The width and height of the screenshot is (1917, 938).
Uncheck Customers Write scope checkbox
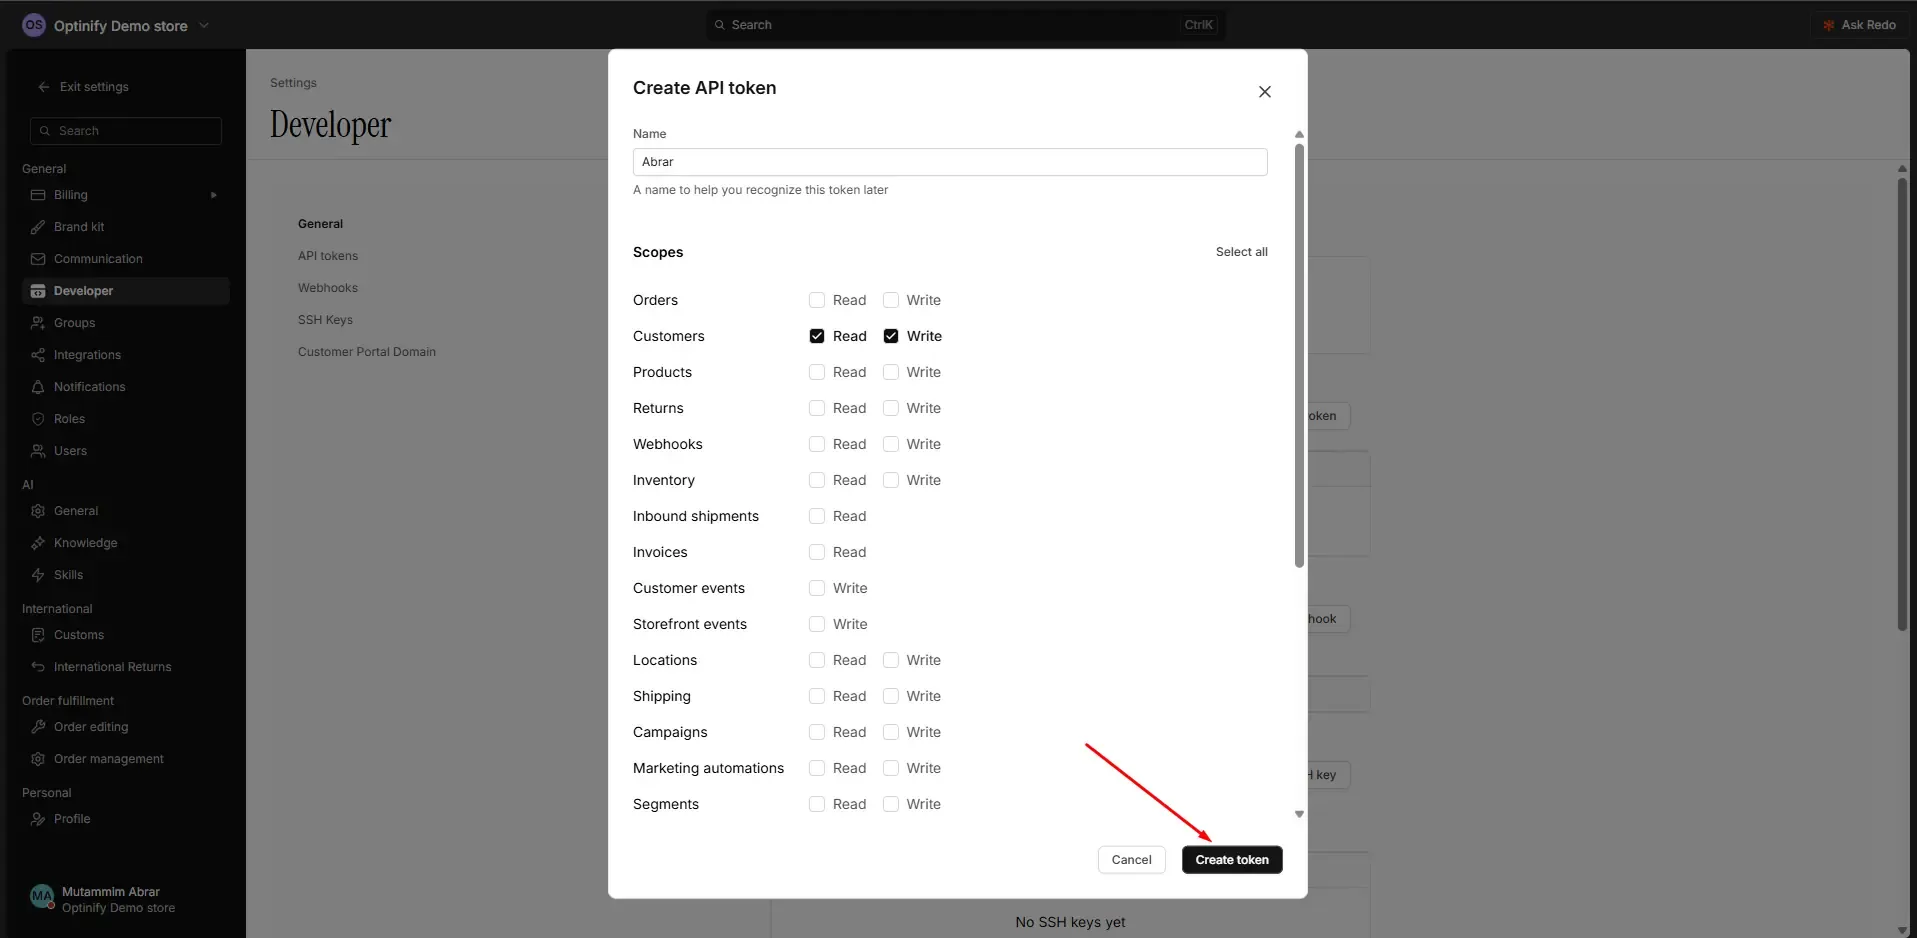(x=891, y=336)
